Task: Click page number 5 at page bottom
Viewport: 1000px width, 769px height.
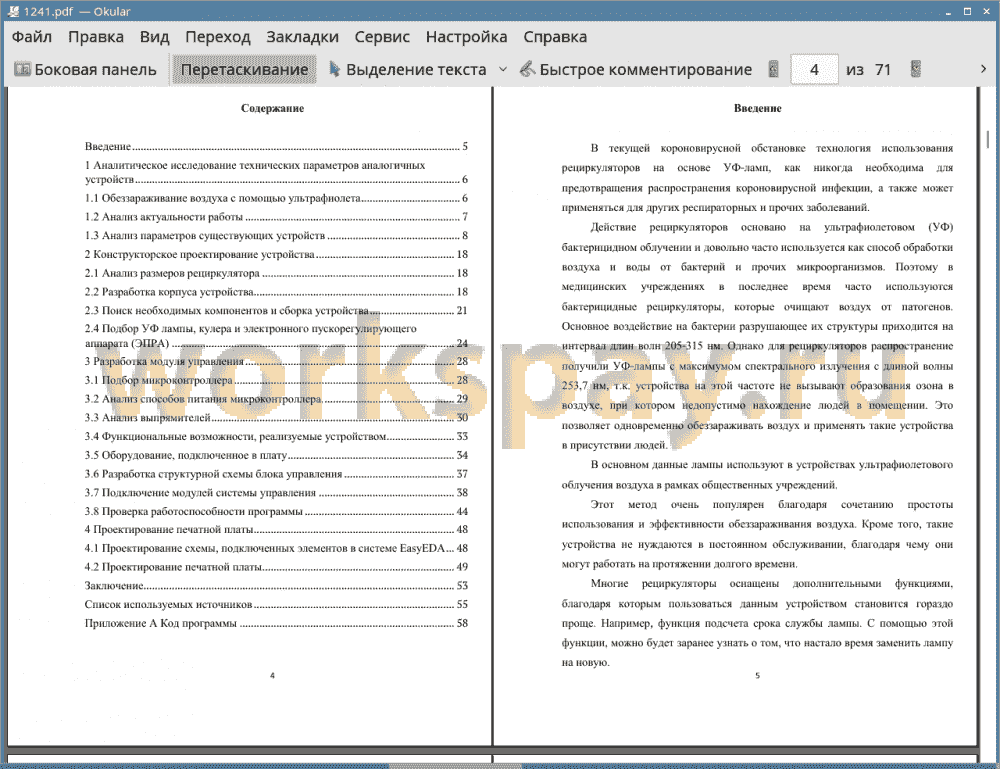Action: (x=758, y=675)
